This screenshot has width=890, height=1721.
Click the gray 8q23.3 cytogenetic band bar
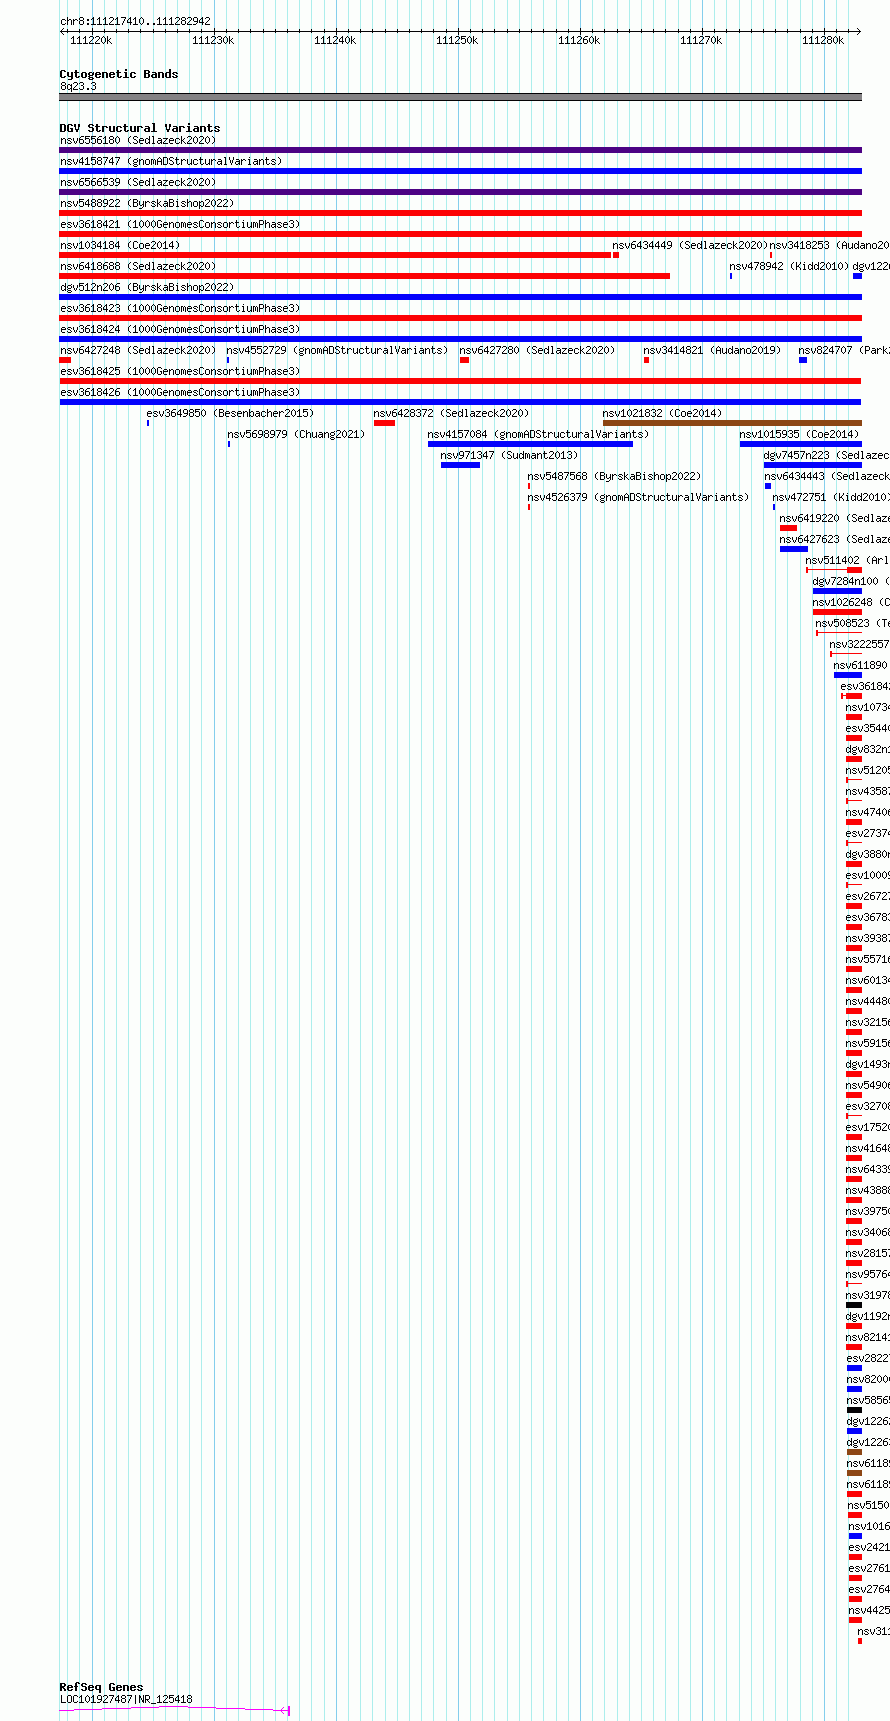(460, 97)
